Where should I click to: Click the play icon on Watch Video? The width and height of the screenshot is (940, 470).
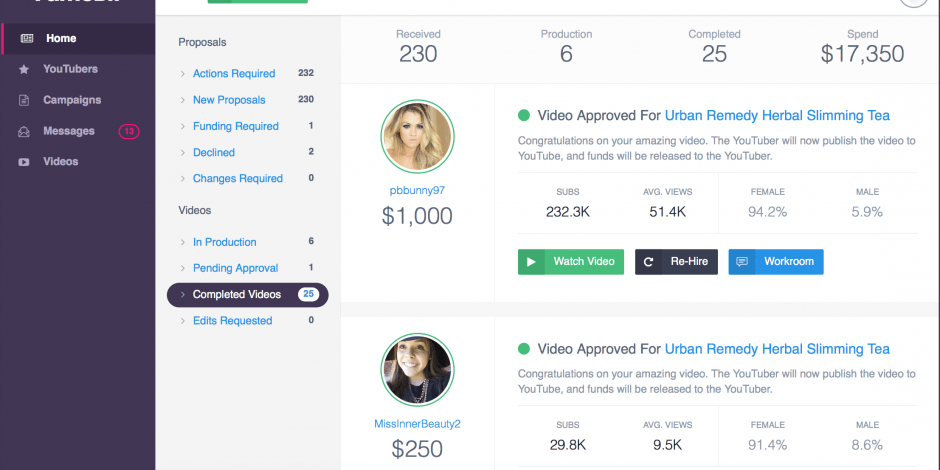tap(532, 262)
